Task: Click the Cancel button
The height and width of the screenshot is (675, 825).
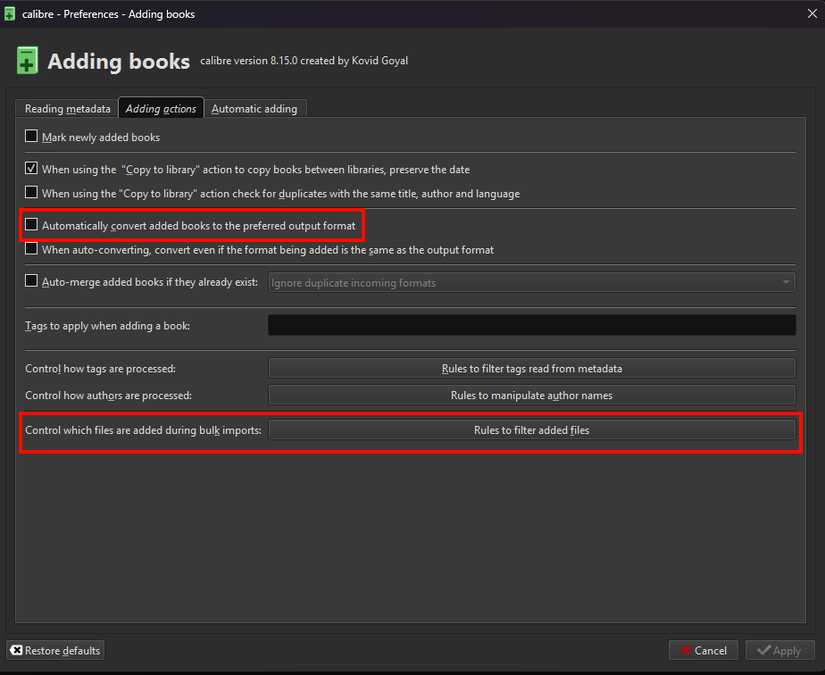Action: [x=703, y=650]
